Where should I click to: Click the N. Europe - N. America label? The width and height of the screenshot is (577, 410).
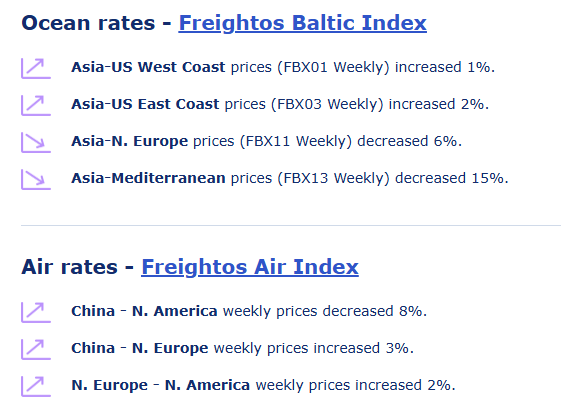160,385
